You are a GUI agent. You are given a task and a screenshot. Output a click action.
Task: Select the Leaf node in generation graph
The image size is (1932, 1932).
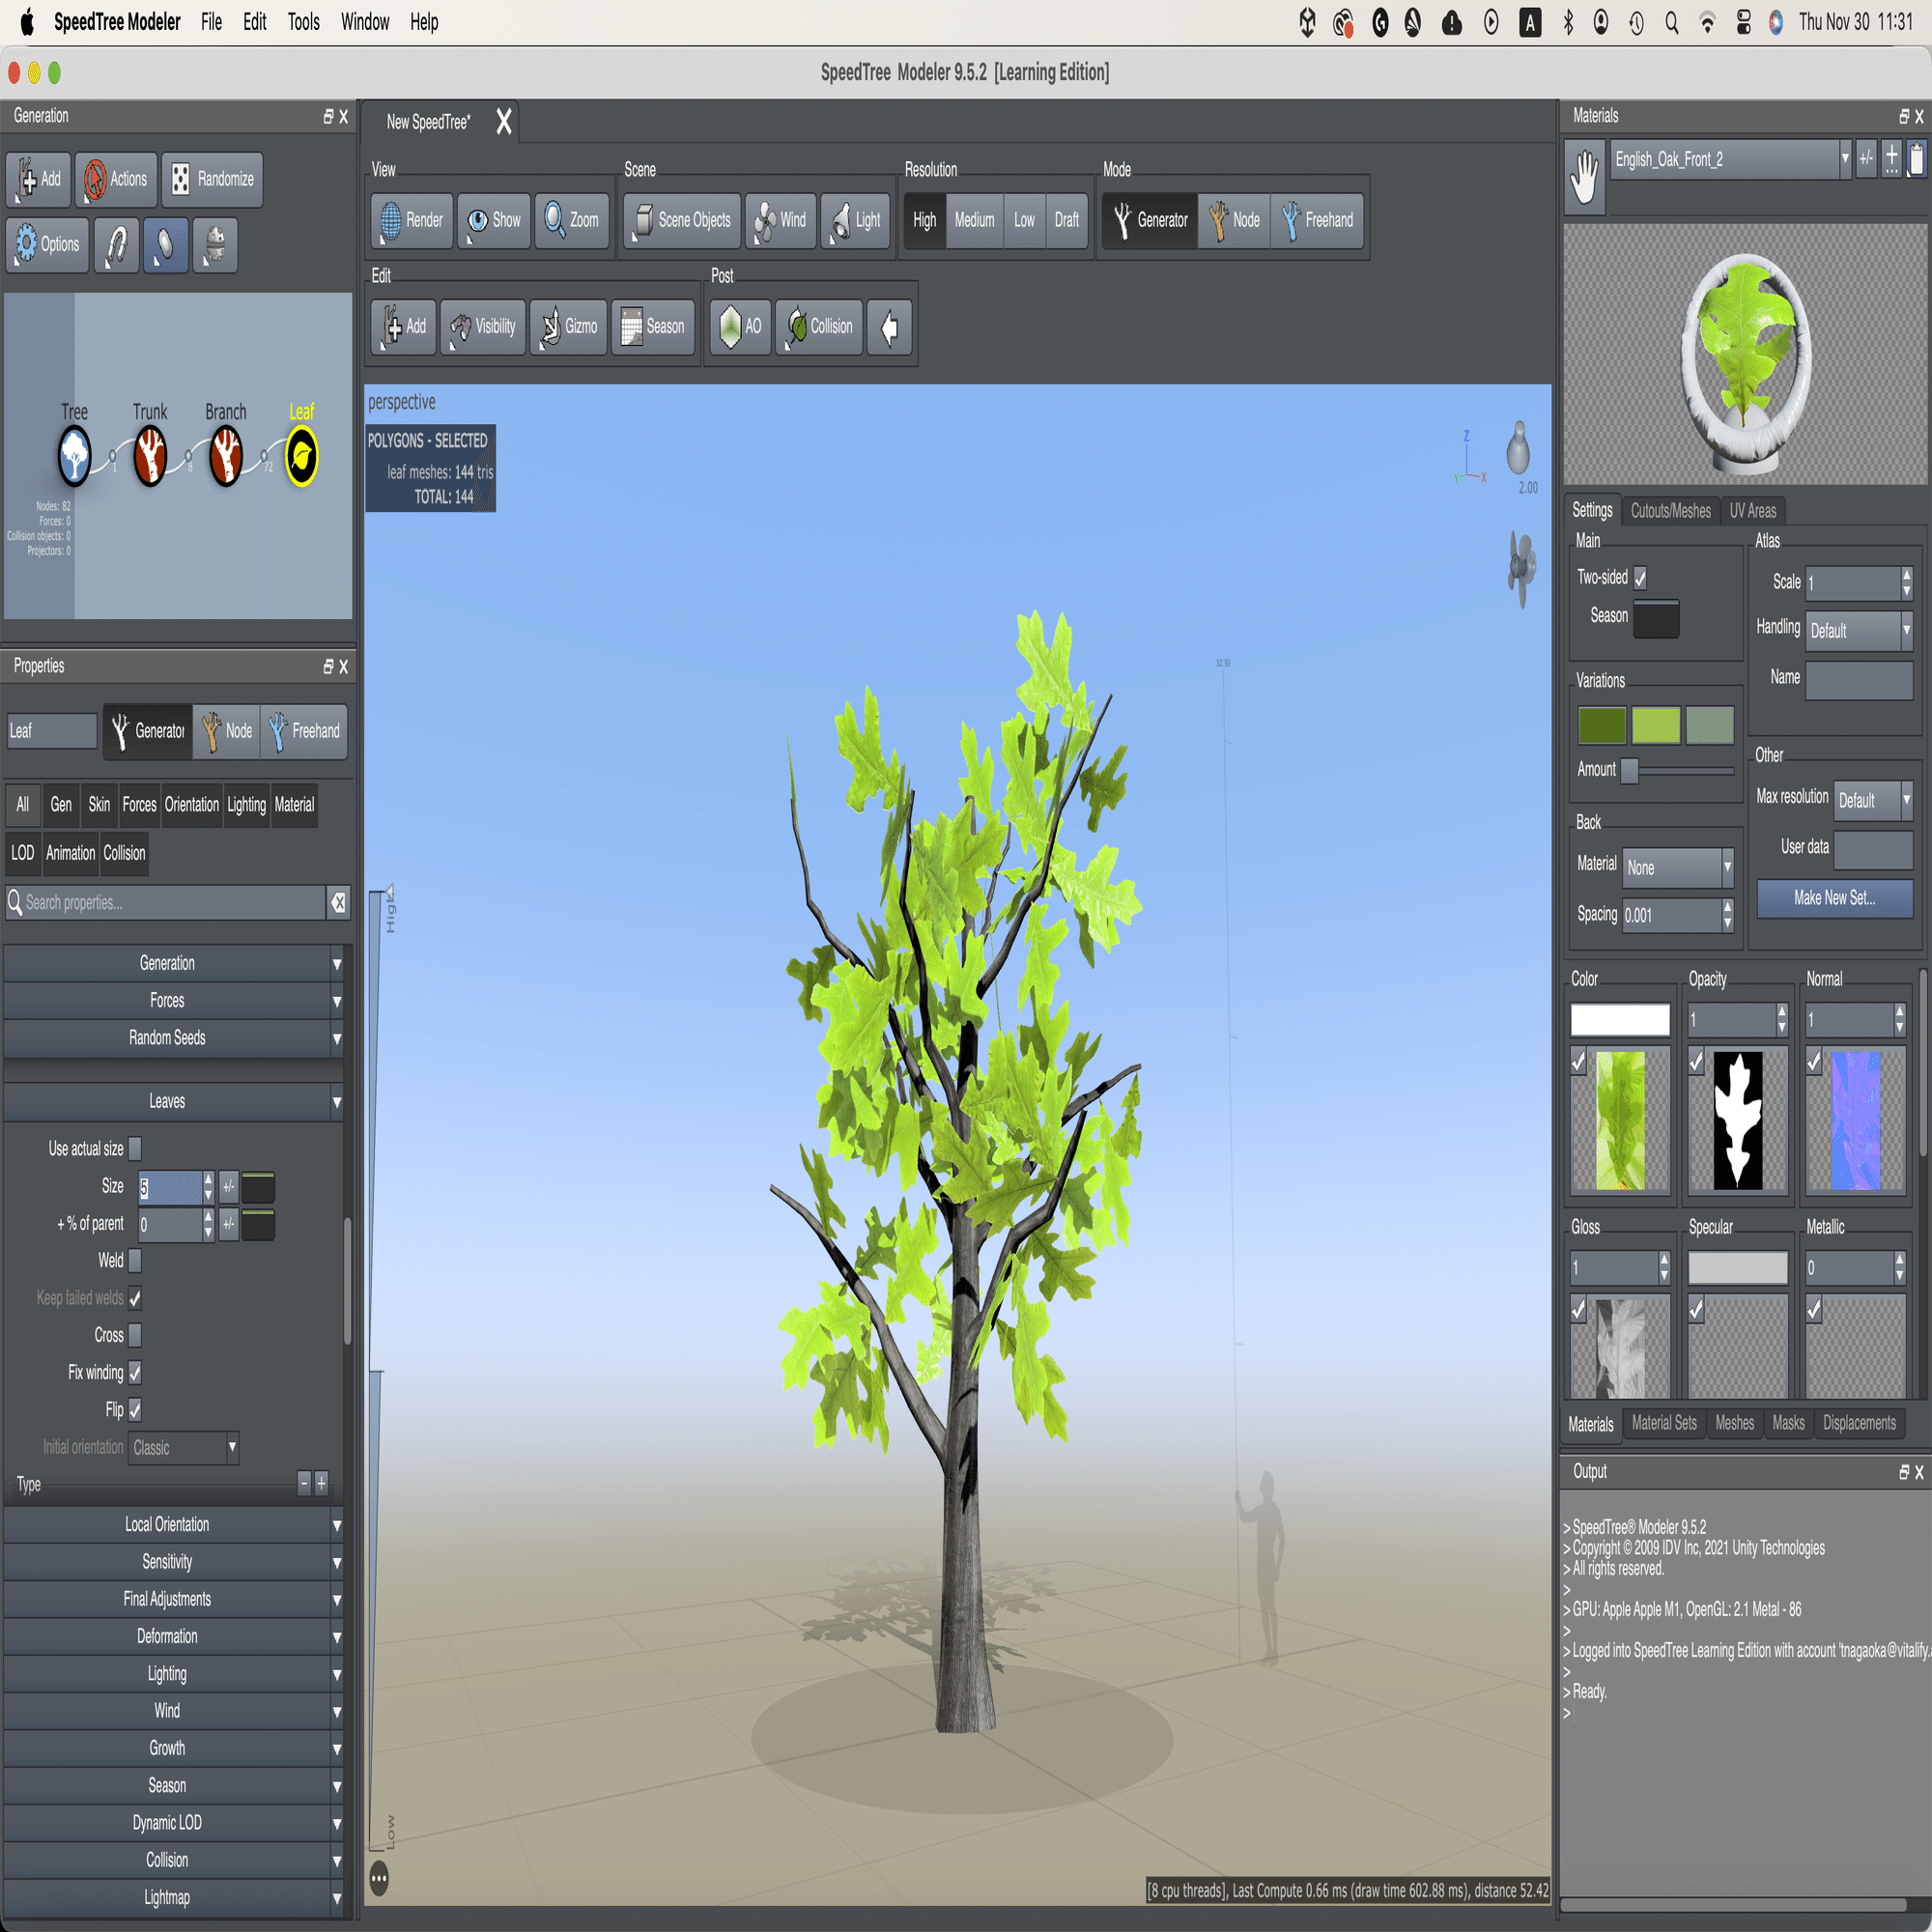[301, 456]
